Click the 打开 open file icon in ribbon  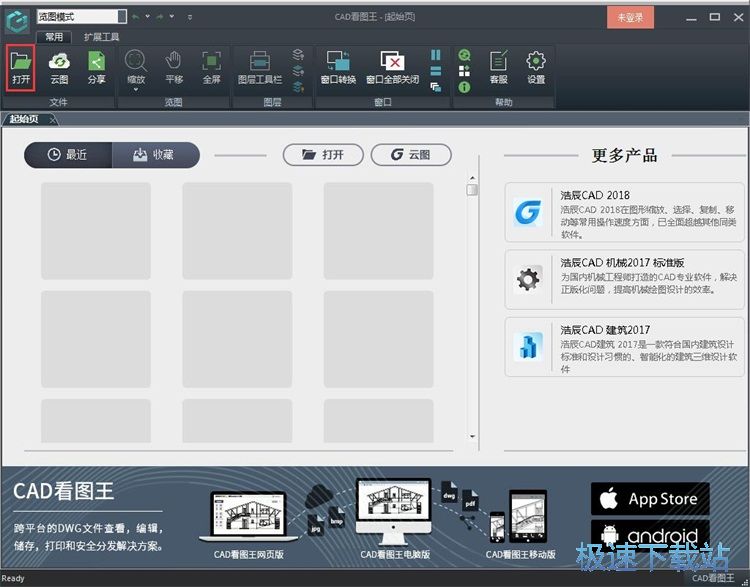[20, 66]
